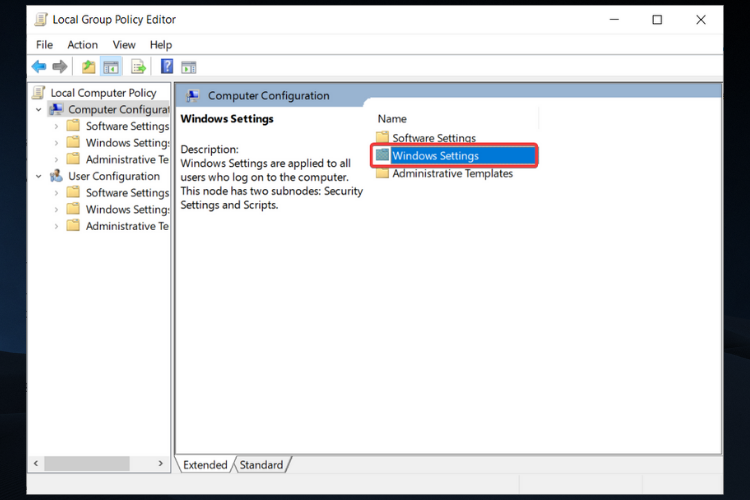Expand Administrative Templates under User Configuration
Screen dimensions: 750x500
click(56, 226)
